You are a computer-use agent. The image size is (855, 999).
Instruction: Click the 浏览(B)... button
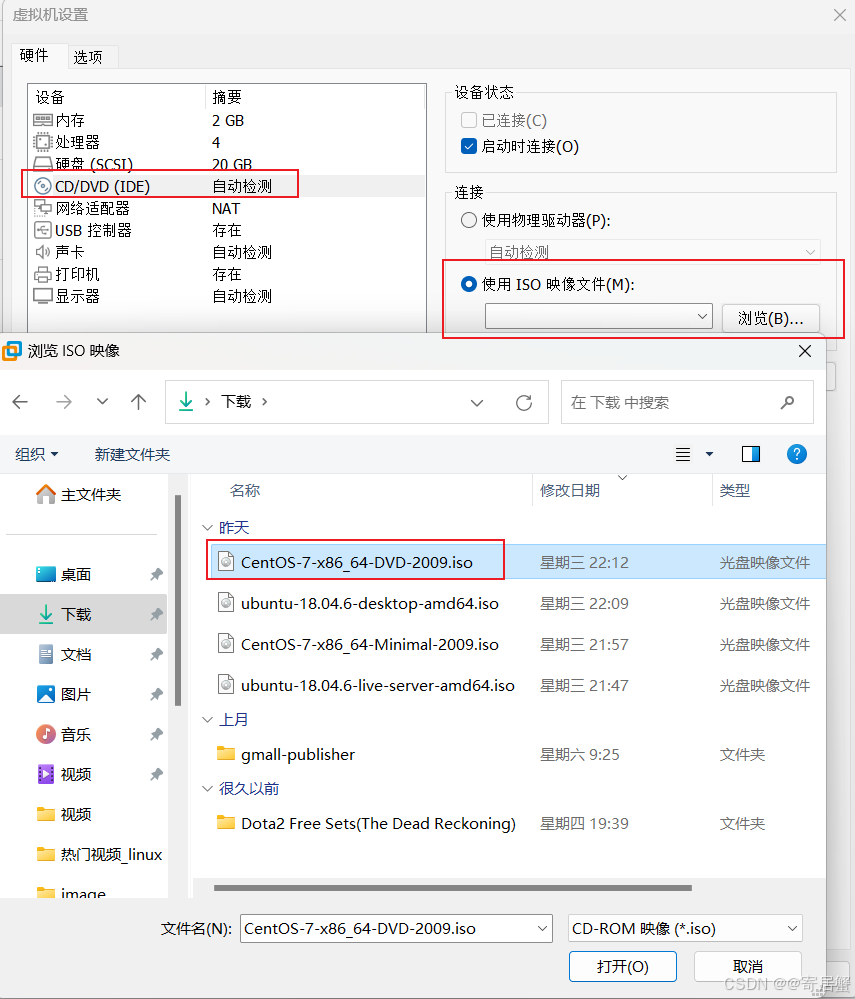click(770, 318)
